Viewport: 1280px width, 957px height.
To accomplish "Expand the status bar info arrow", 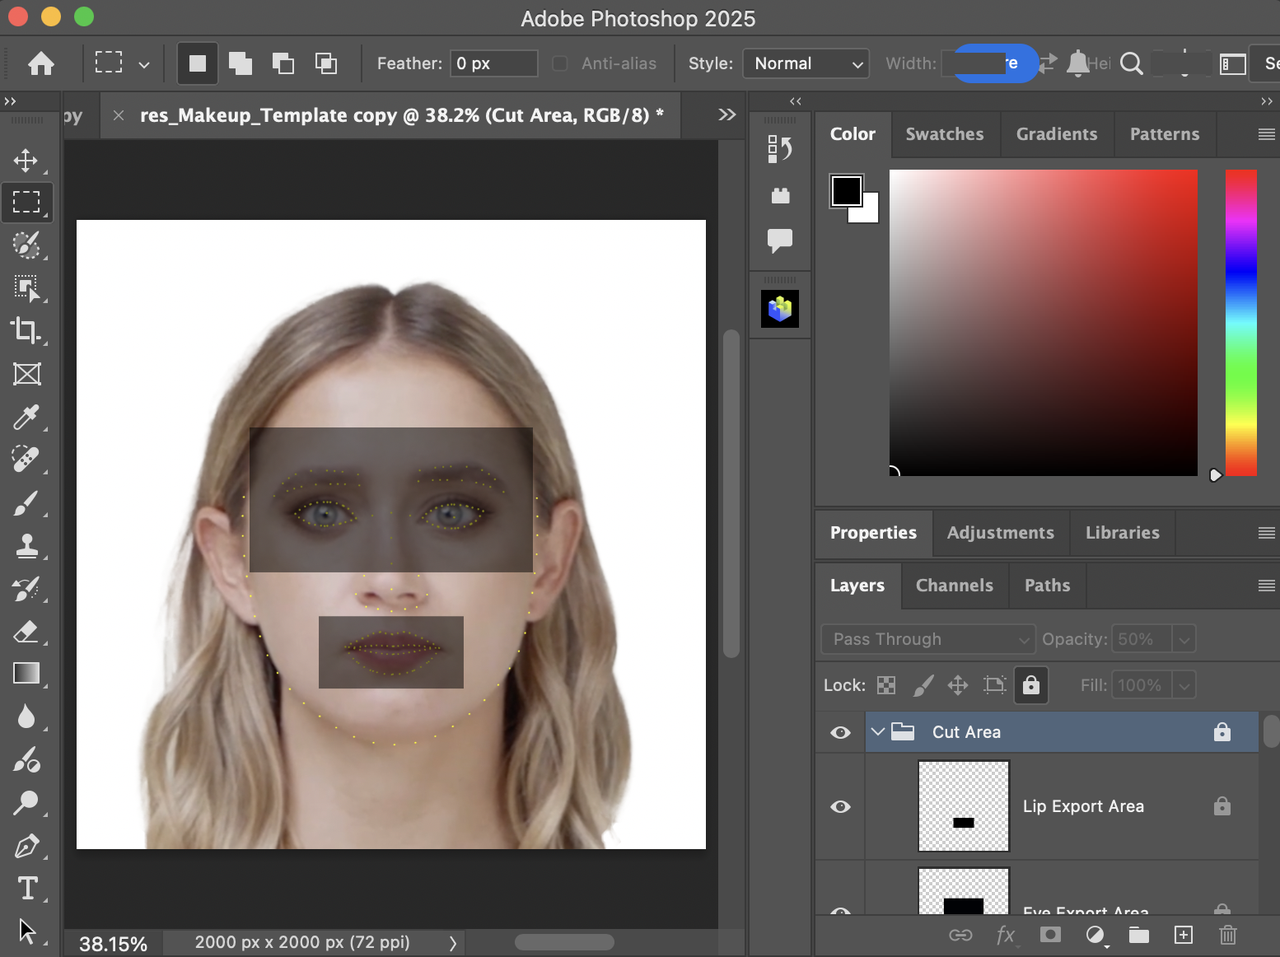I will pos(452,943).
